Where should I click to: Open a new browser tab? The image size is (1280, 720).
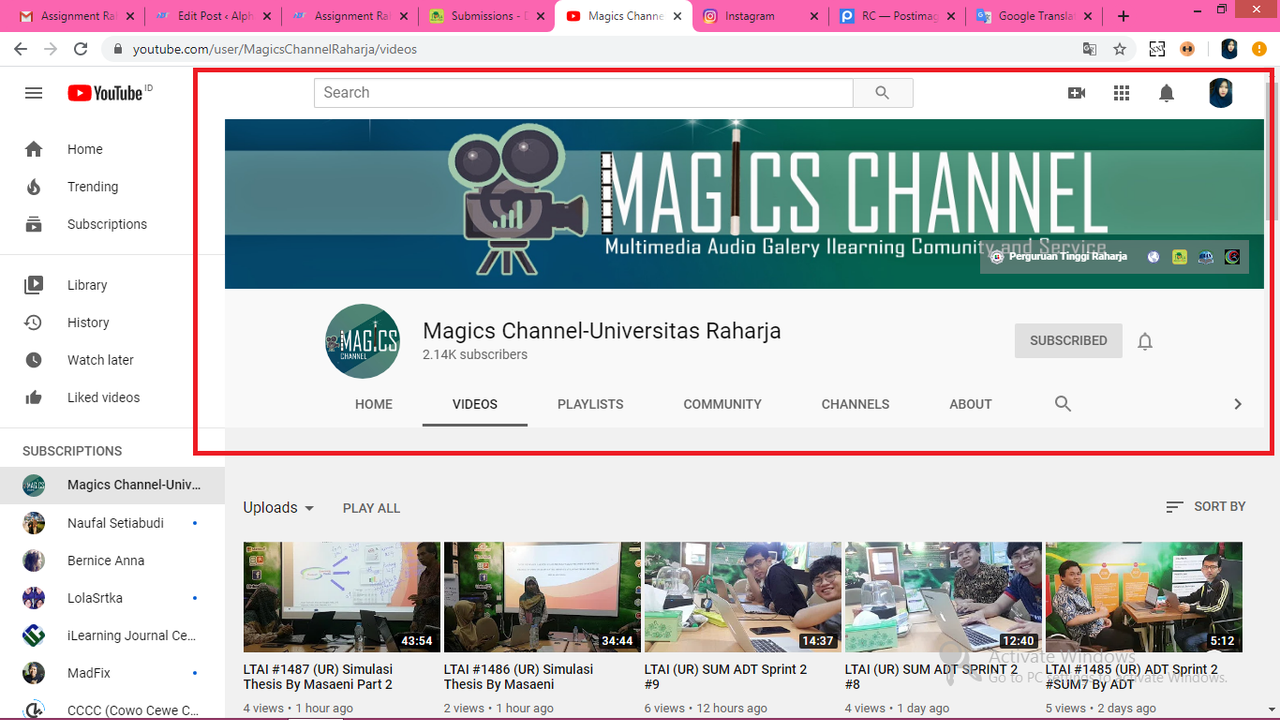(x=1124, y=16)
